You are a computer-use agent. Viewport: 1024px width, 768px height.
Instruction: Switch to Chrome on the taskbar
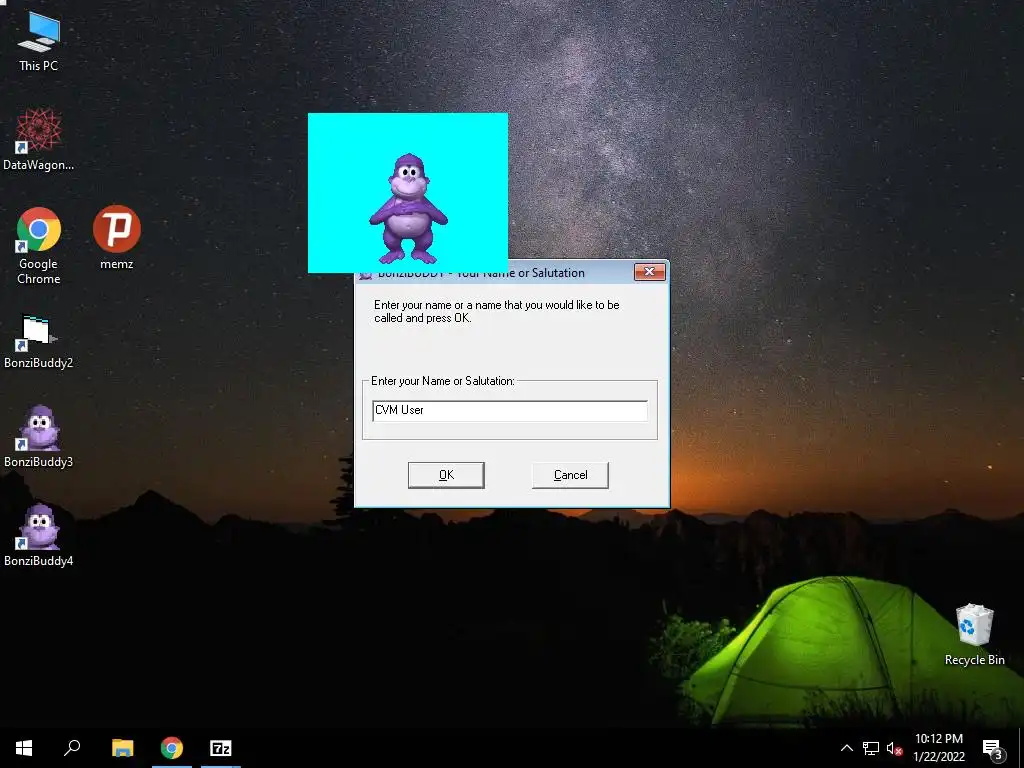coord(172,748)
